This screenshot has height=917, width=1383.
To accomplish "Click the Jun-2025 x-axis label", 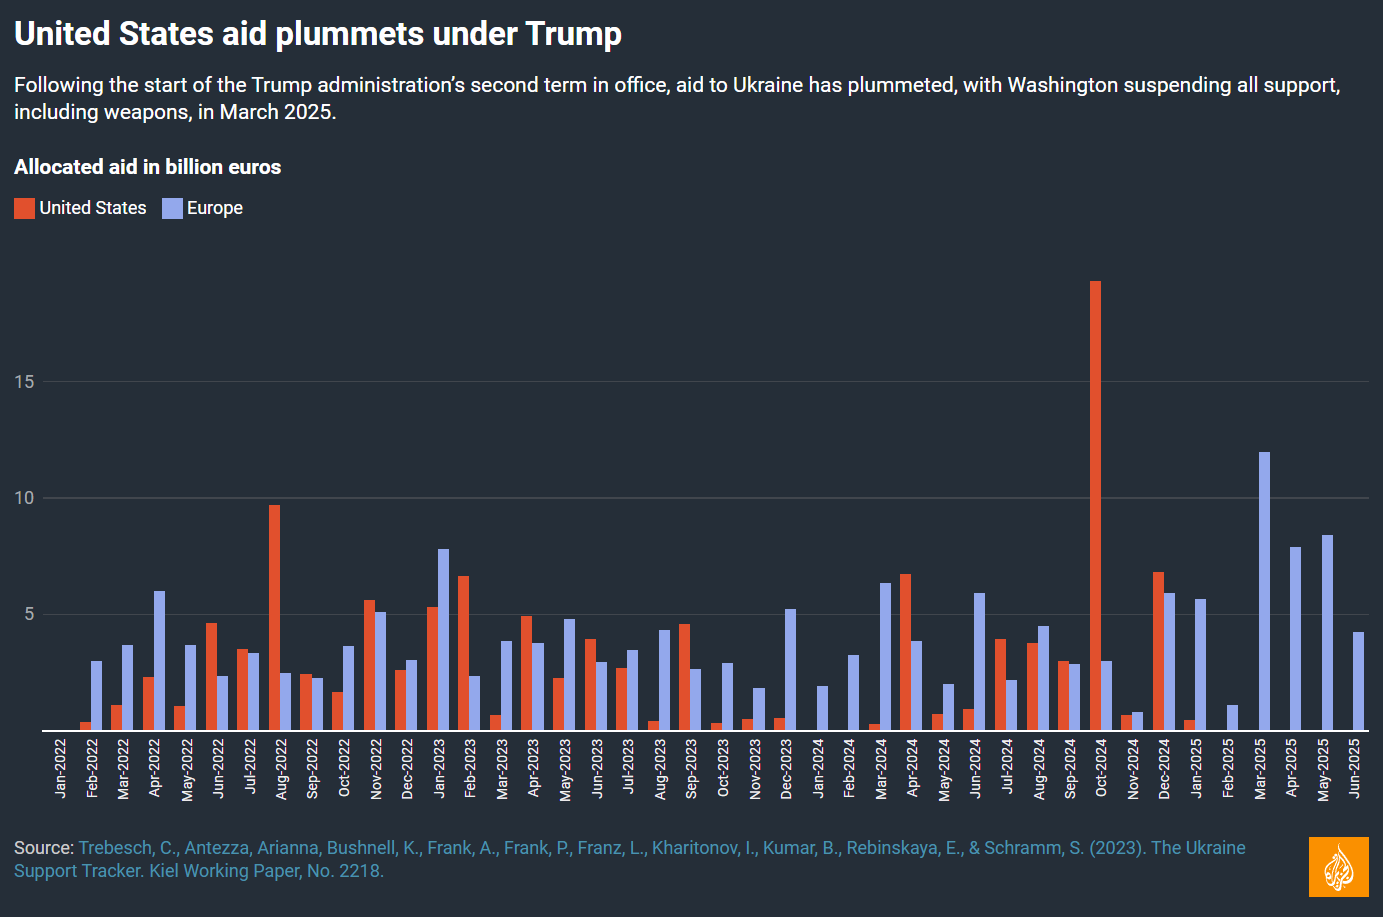I will point(1354,768).
